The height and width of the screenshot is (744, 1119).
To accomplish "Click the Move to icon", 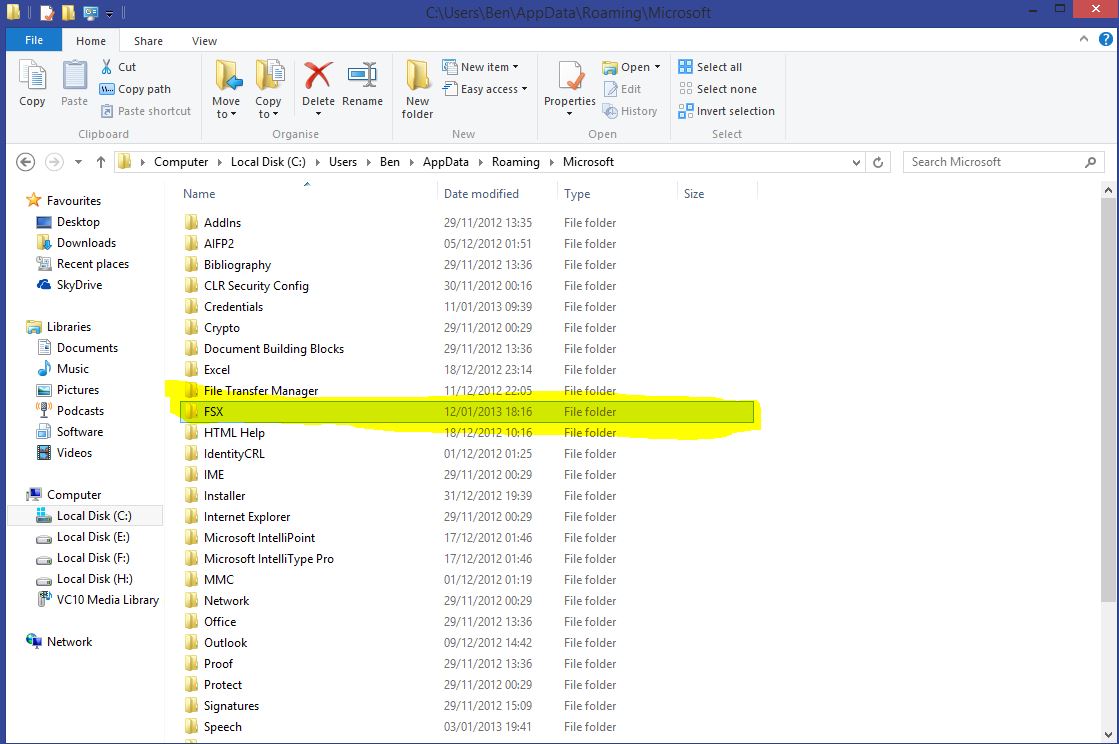I will click(226, 76).
